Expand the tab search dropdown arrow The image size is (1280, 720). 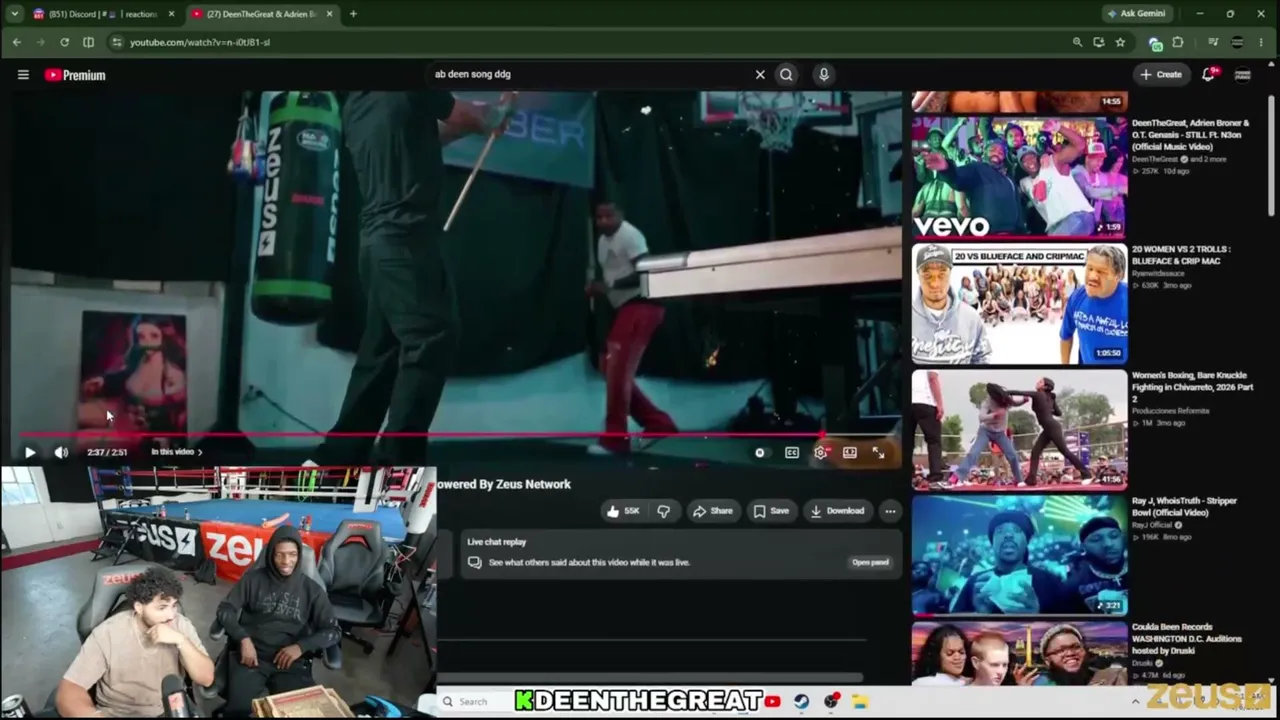pyautogui.click(x=14, y=14)
